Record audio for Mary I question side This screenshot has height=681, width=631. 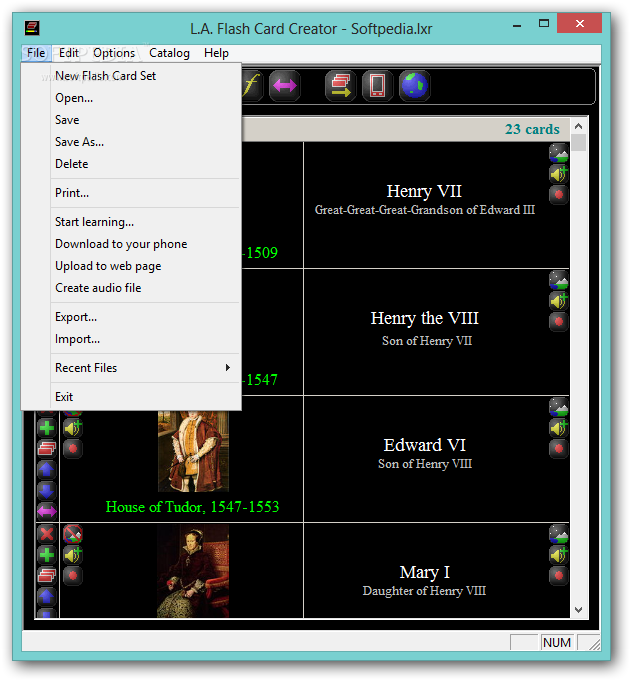[x=73, y=575]
